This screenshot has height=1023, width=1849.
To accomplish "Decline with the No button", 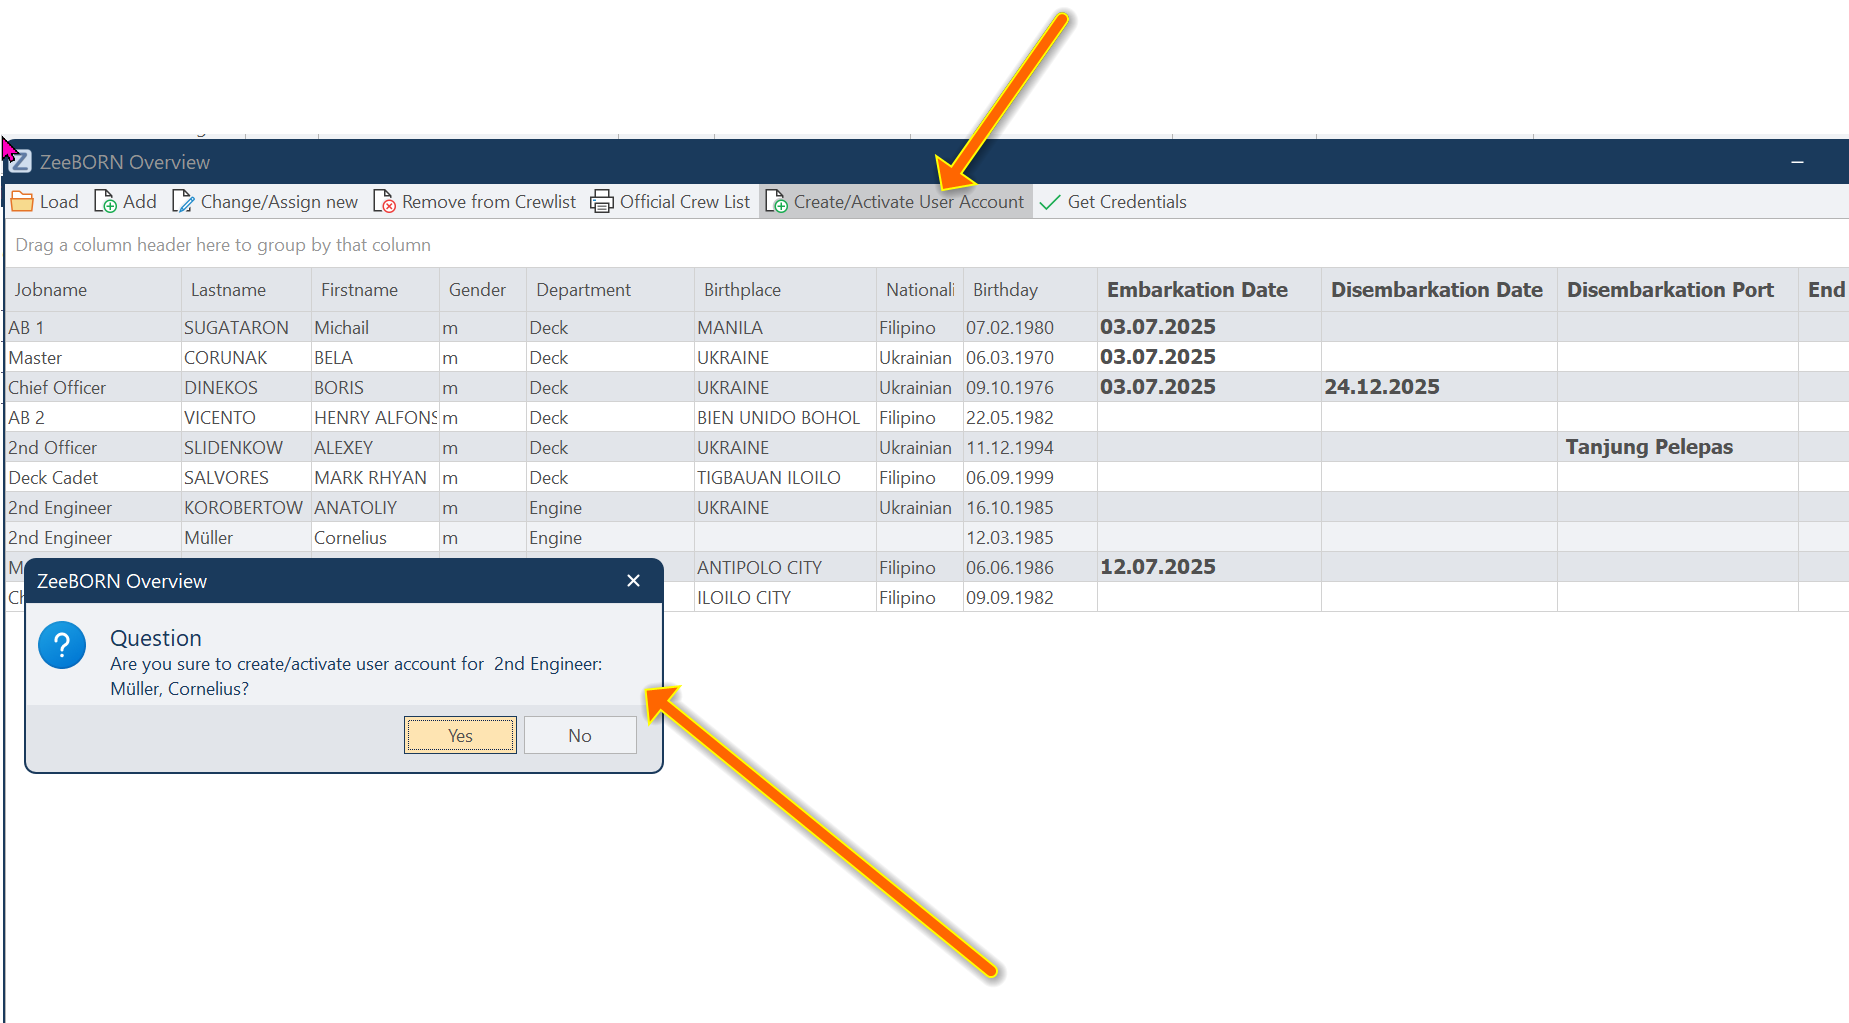I will (580, 735).
